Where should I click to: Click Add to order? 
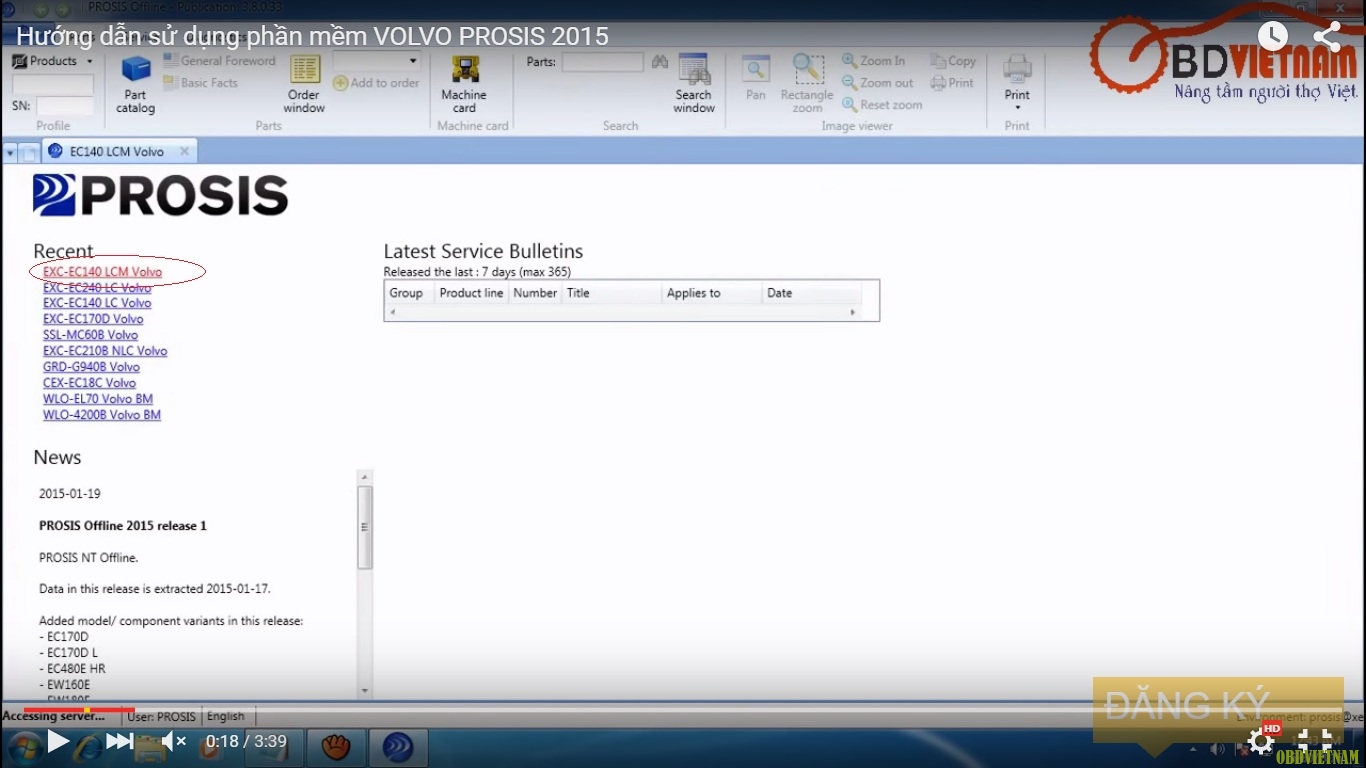tap(376, 83)
